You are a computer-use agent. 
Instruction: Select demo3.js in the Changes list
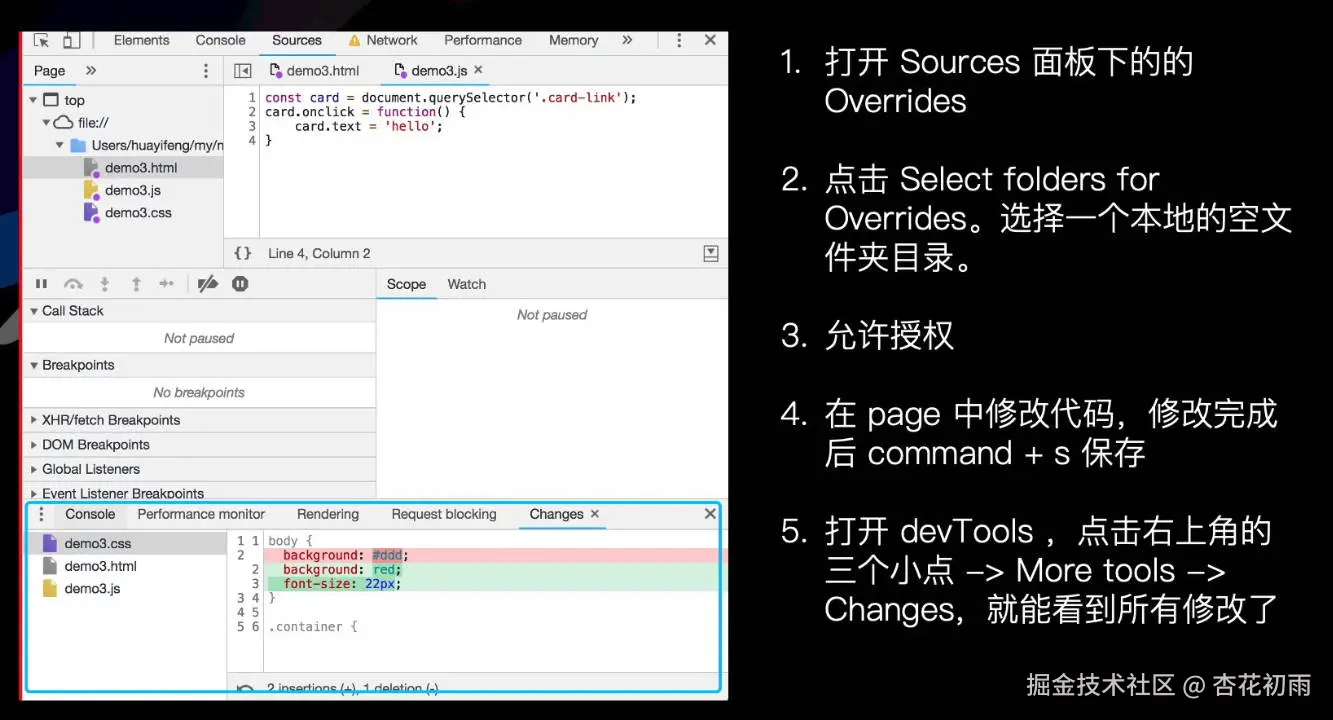[x=92, y=589]
